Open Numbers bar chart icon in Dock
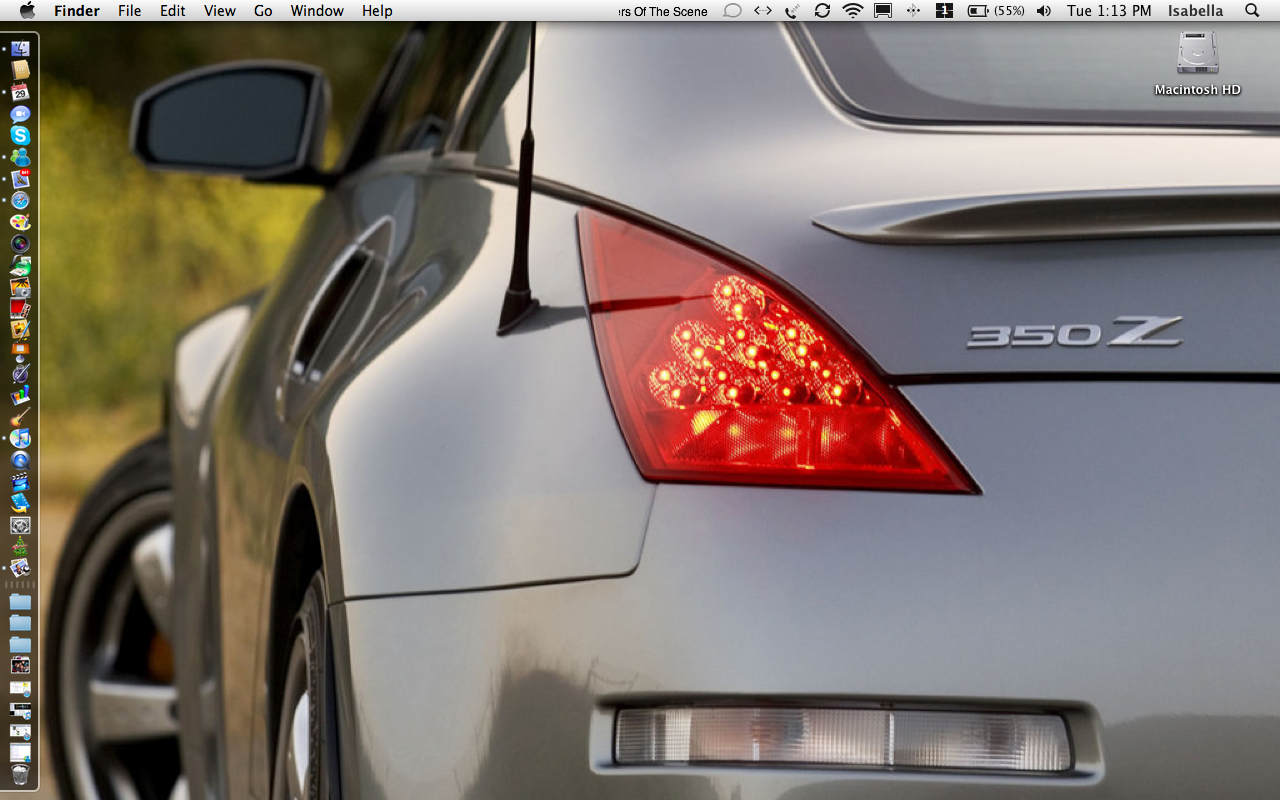 (x=20, y=396)
